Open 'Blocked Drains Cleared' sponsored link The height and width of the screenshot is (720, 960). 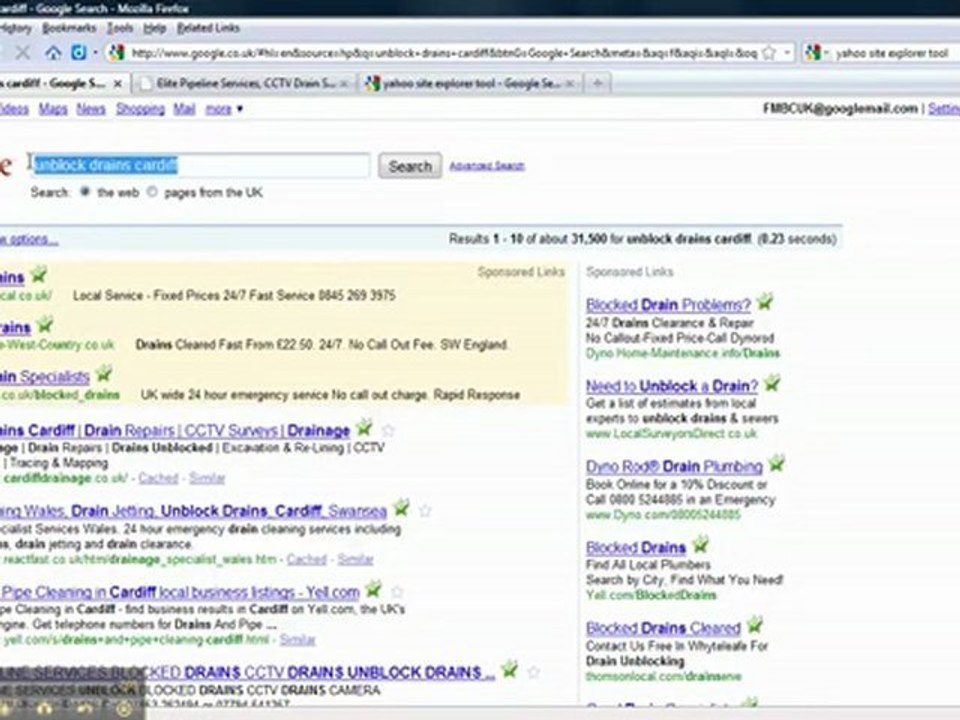click(663, 628)
